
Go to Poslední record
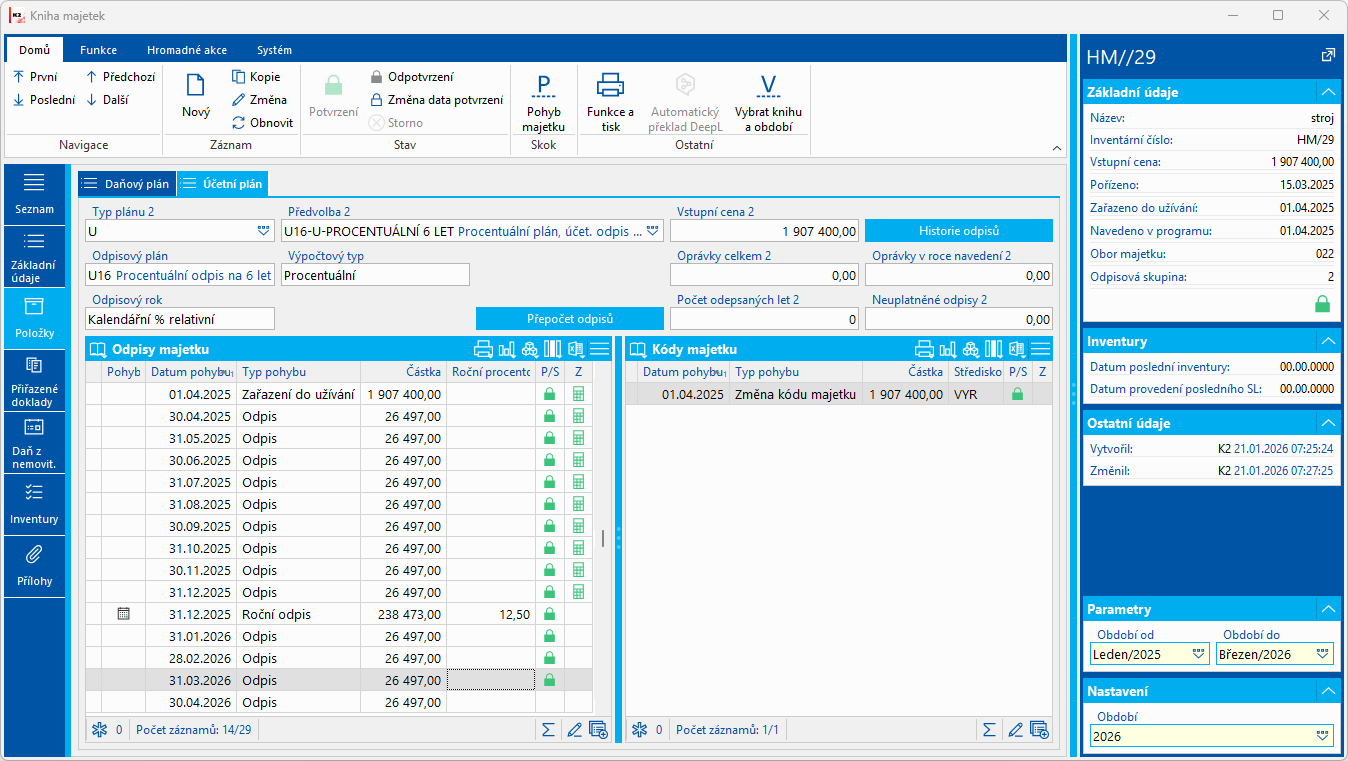(x=43, y=99)
